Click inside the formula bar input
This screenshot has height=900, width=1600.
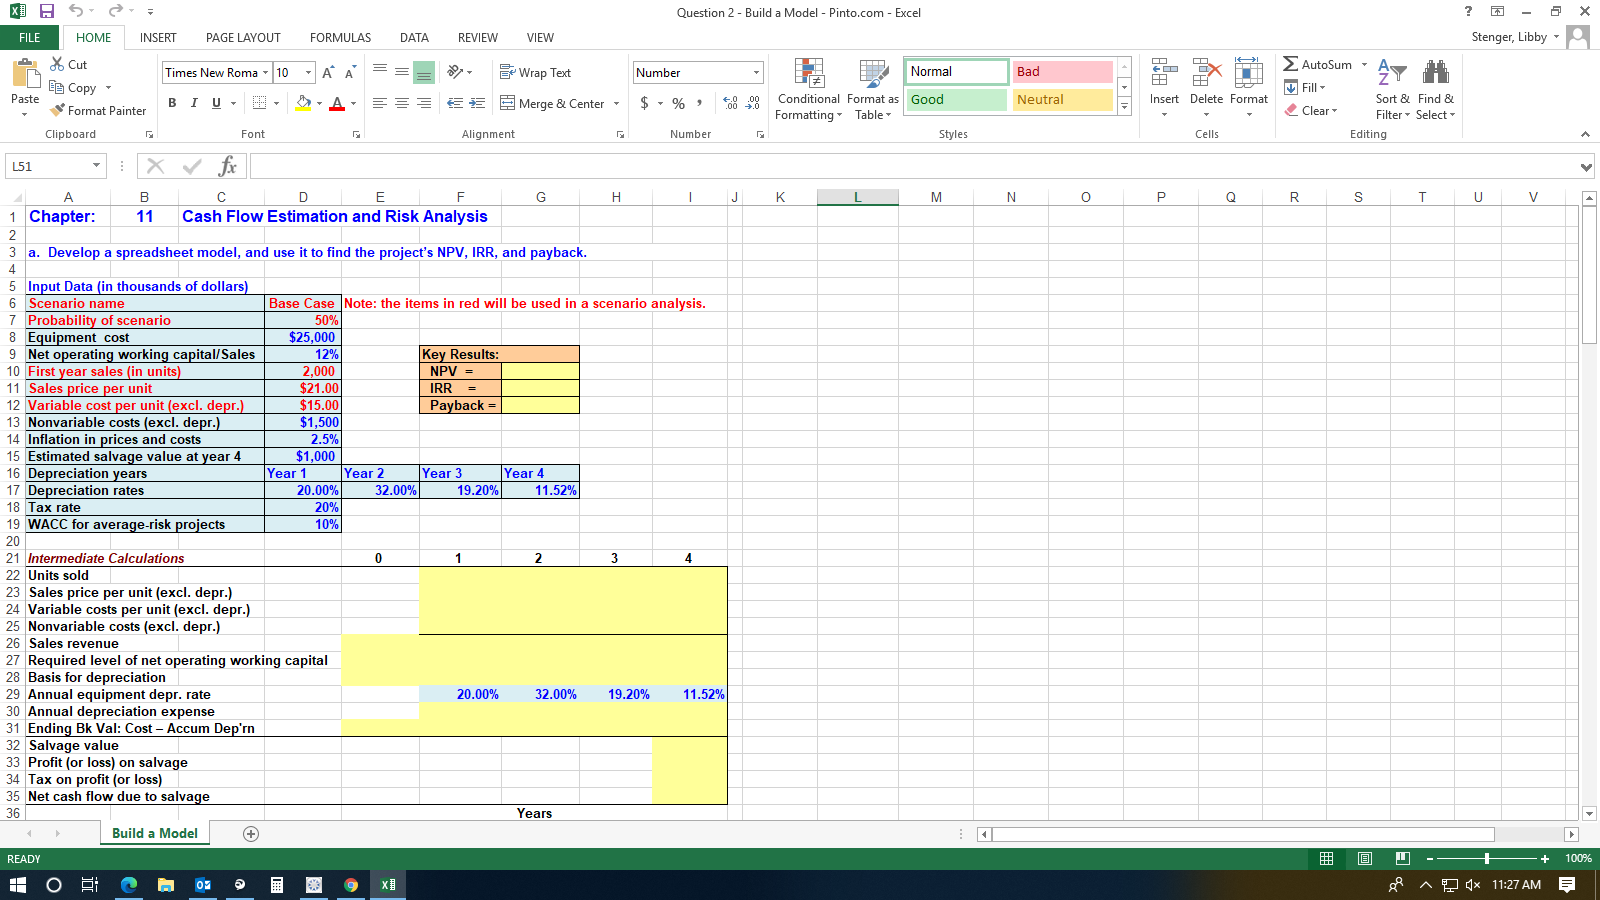[912, 166]
